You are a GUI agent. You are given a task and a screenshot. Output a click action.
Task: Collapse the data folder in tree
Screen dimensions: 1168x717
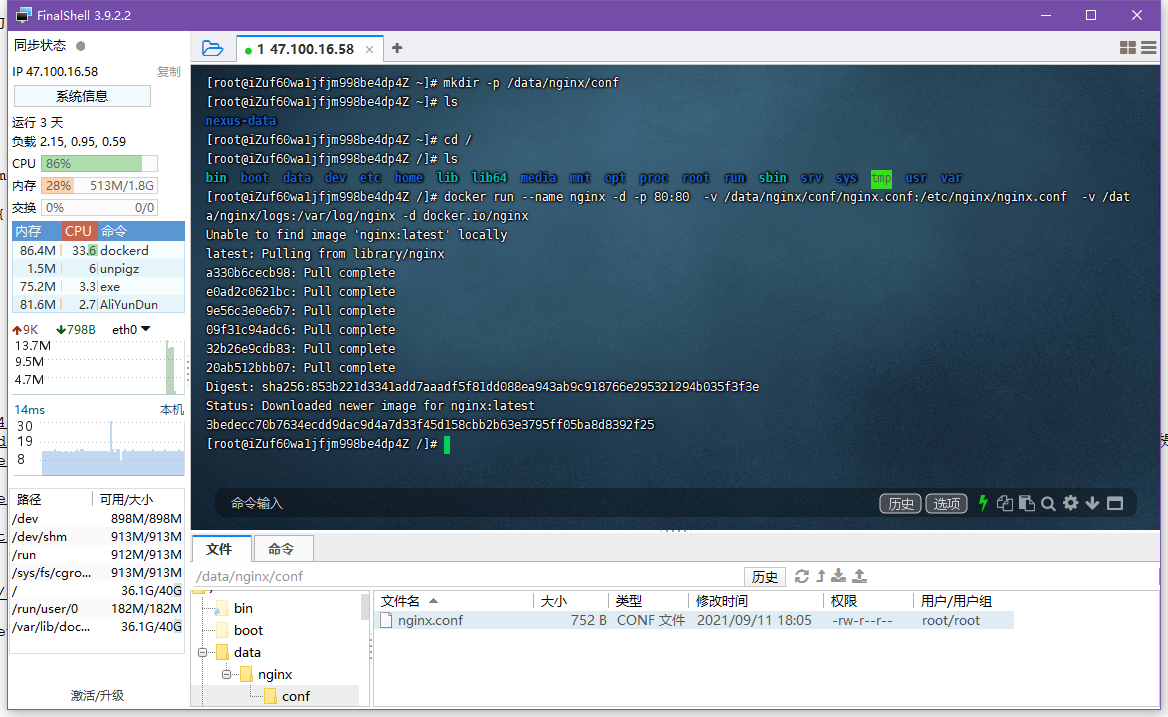tap(202, 652)
